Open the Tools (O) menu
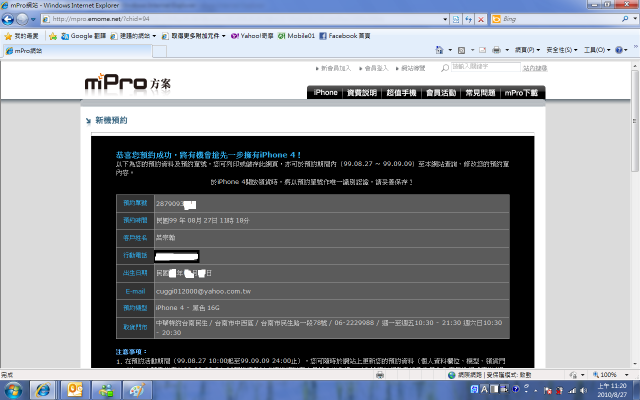Image resolution: width=640 pixels, height=400 pixels. click(x=597, y=50)
